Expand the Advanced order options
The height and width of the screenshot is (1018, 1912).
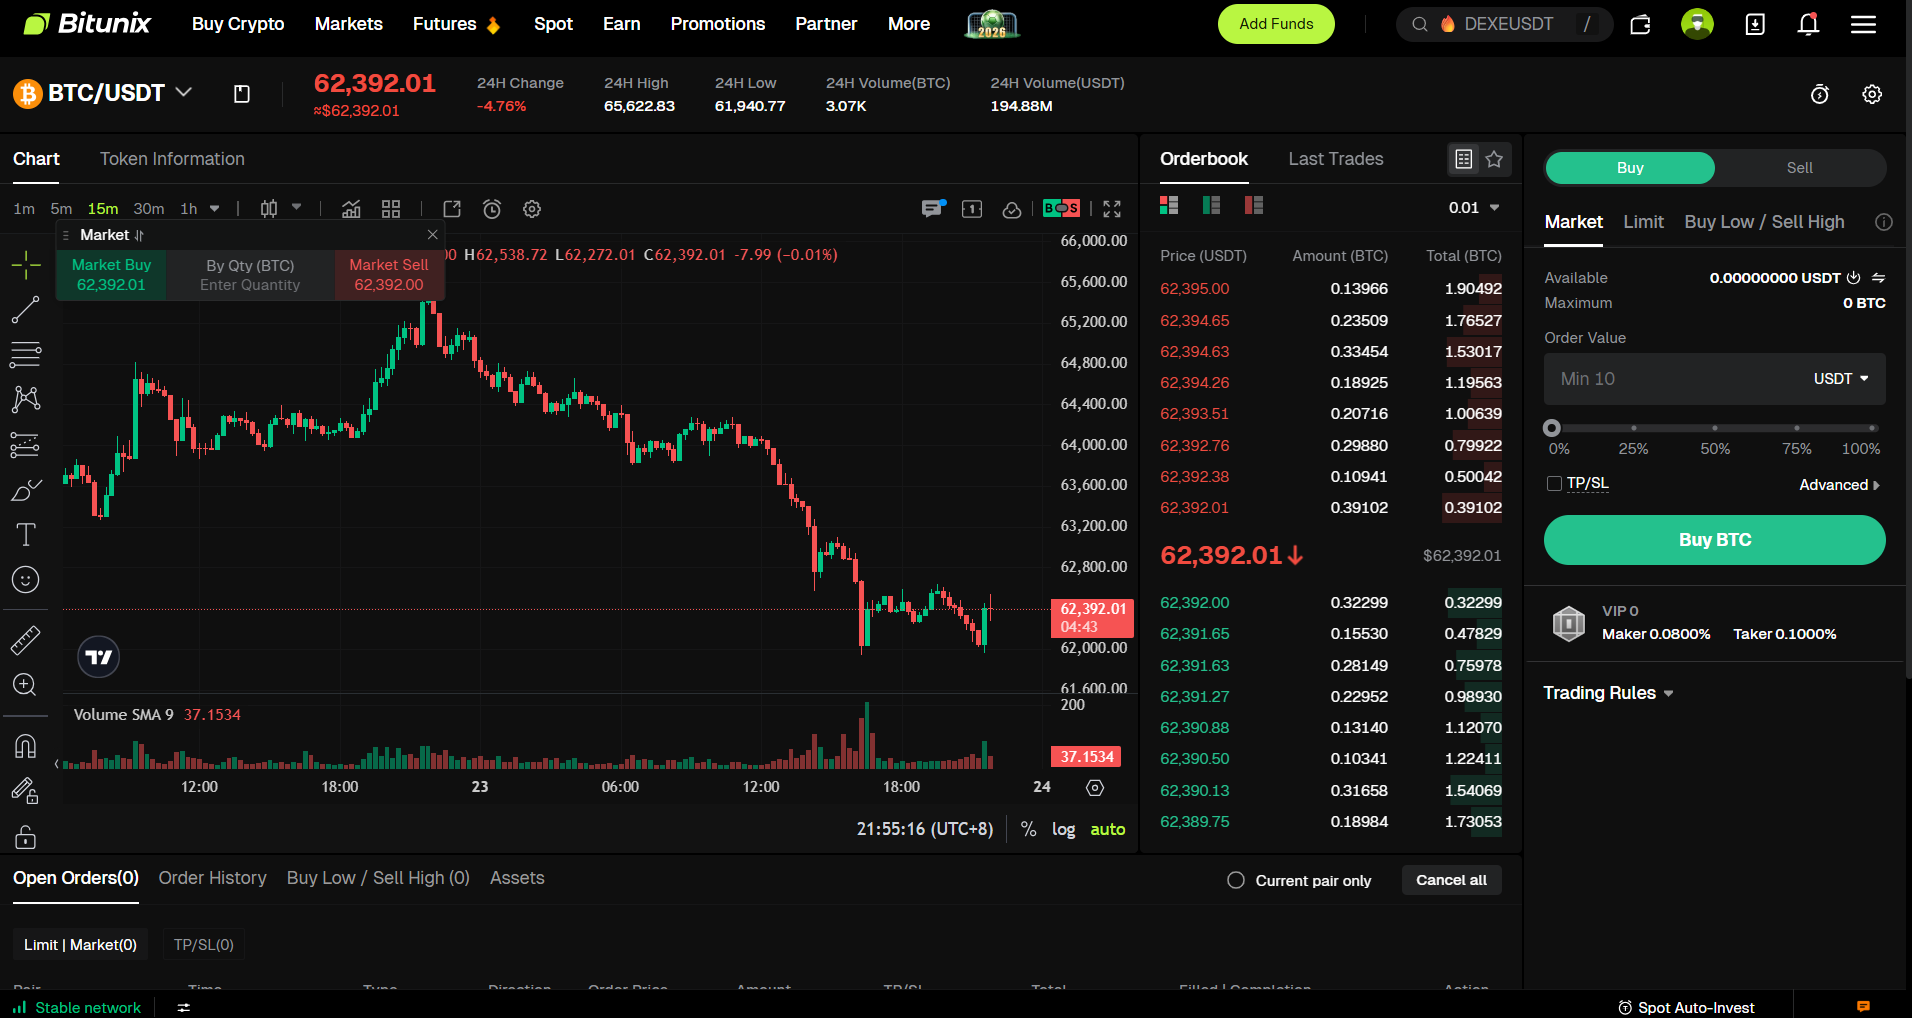coord(1839,485)
